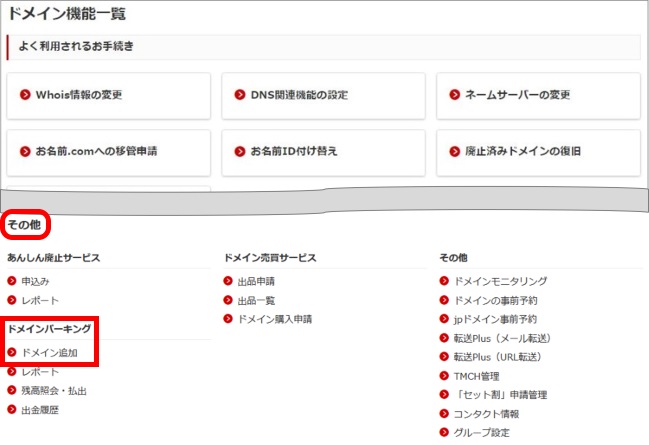Click the red arrow icon beside TMCH管理

[444, 375]
